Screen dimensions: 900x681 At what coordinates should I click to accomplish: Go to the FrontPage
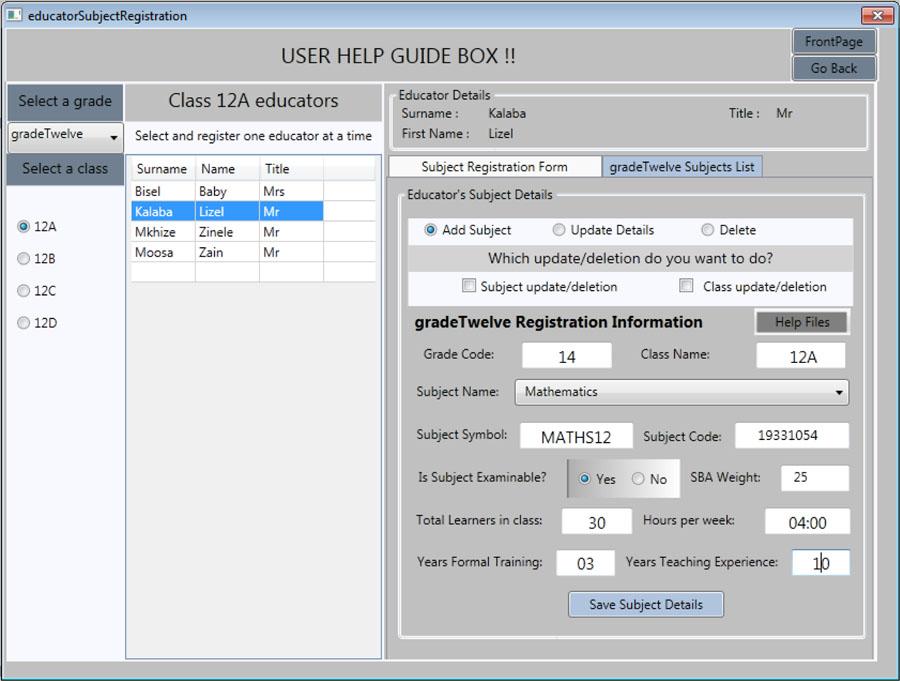click(833, 42)
